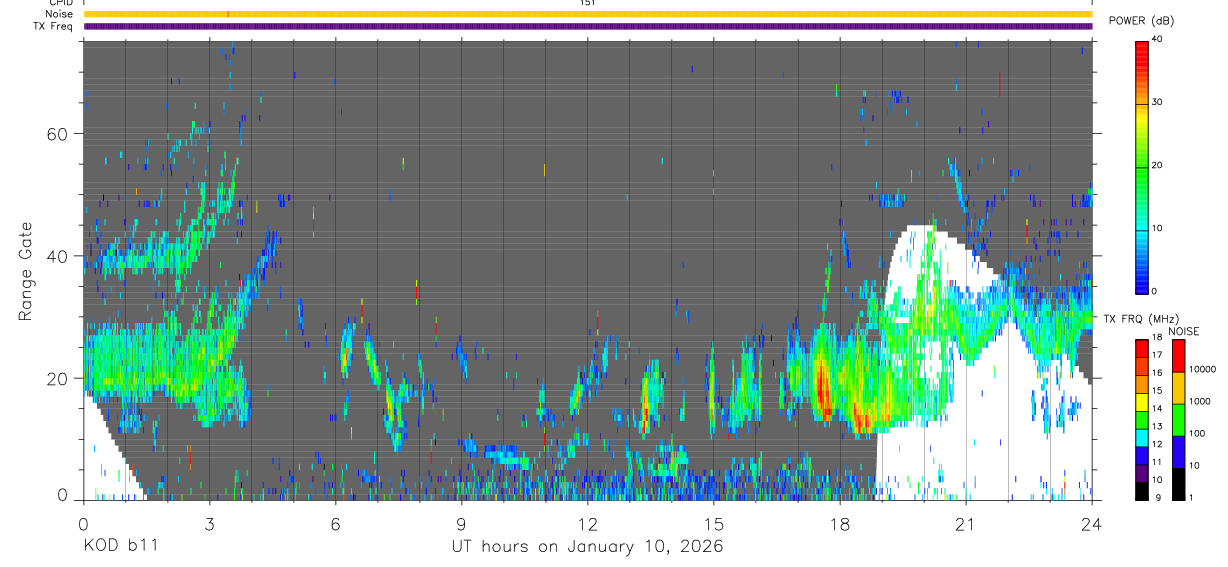Click the '14' tick on the TX FRQ legend
Viewport: 1228px width, 567px height.
point(1157,408)
